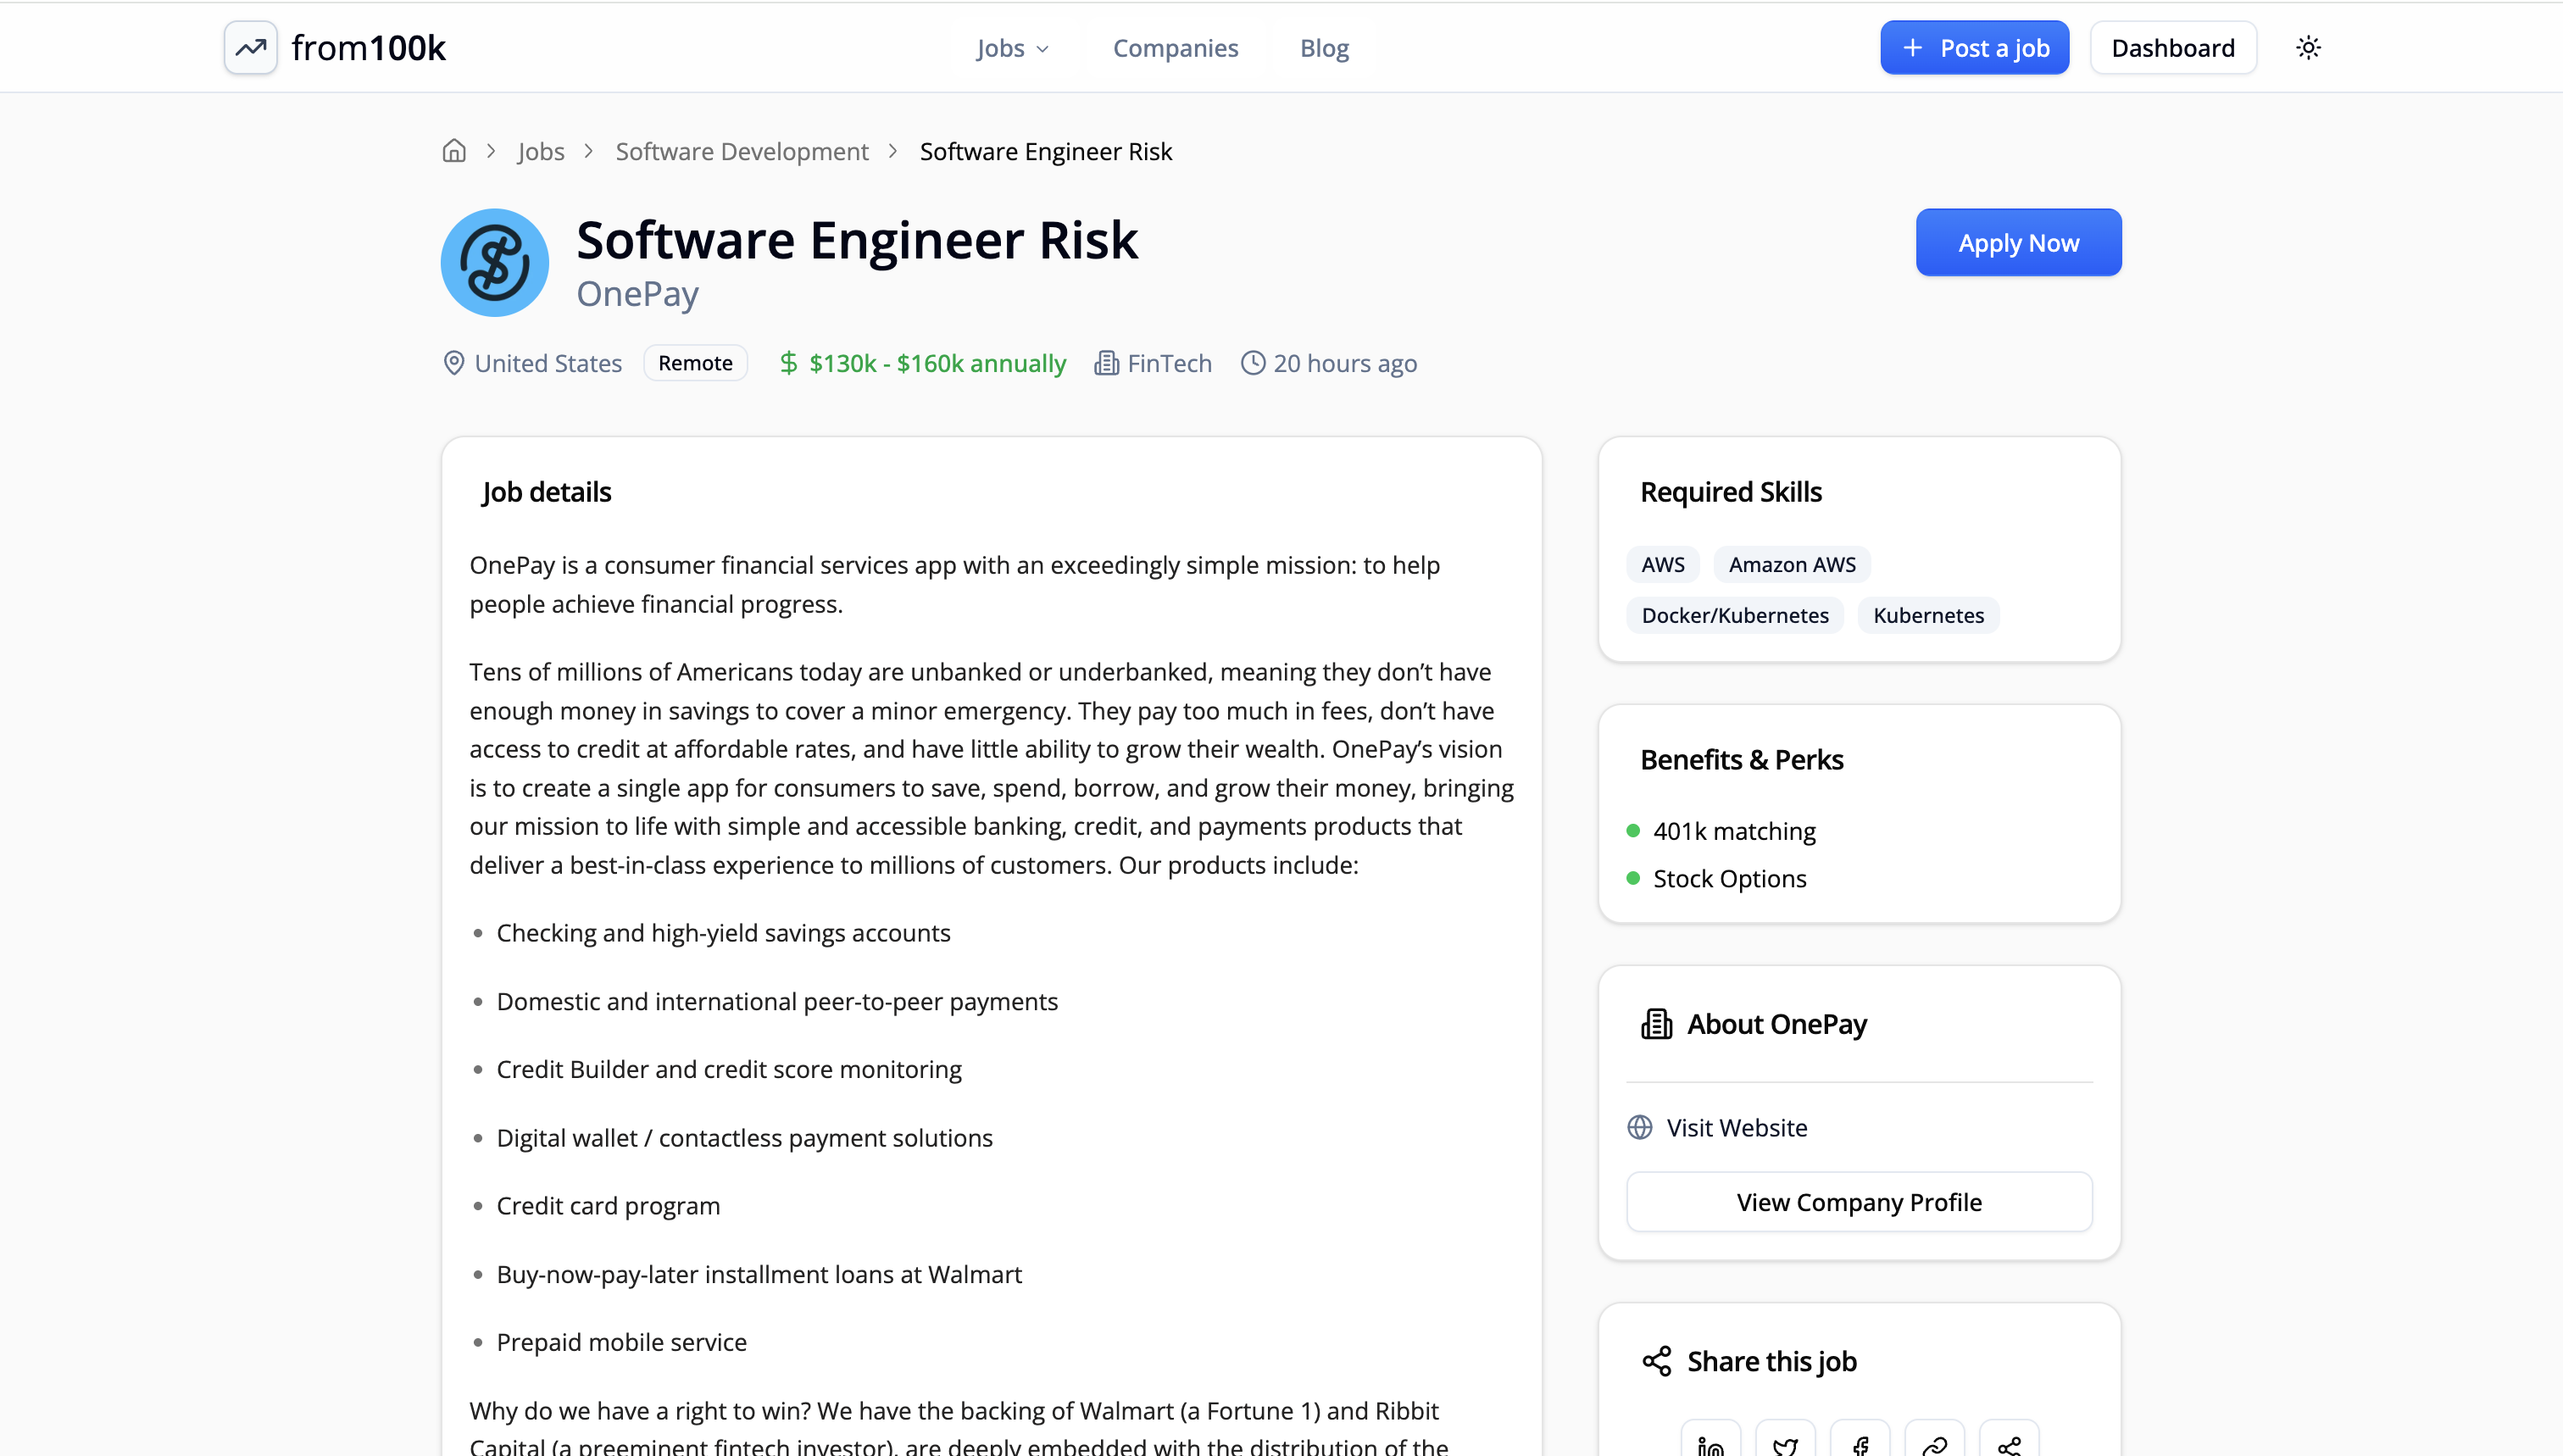
Task: Click the Docker/Kubernetes skill tag
Action: [1734, 615]
